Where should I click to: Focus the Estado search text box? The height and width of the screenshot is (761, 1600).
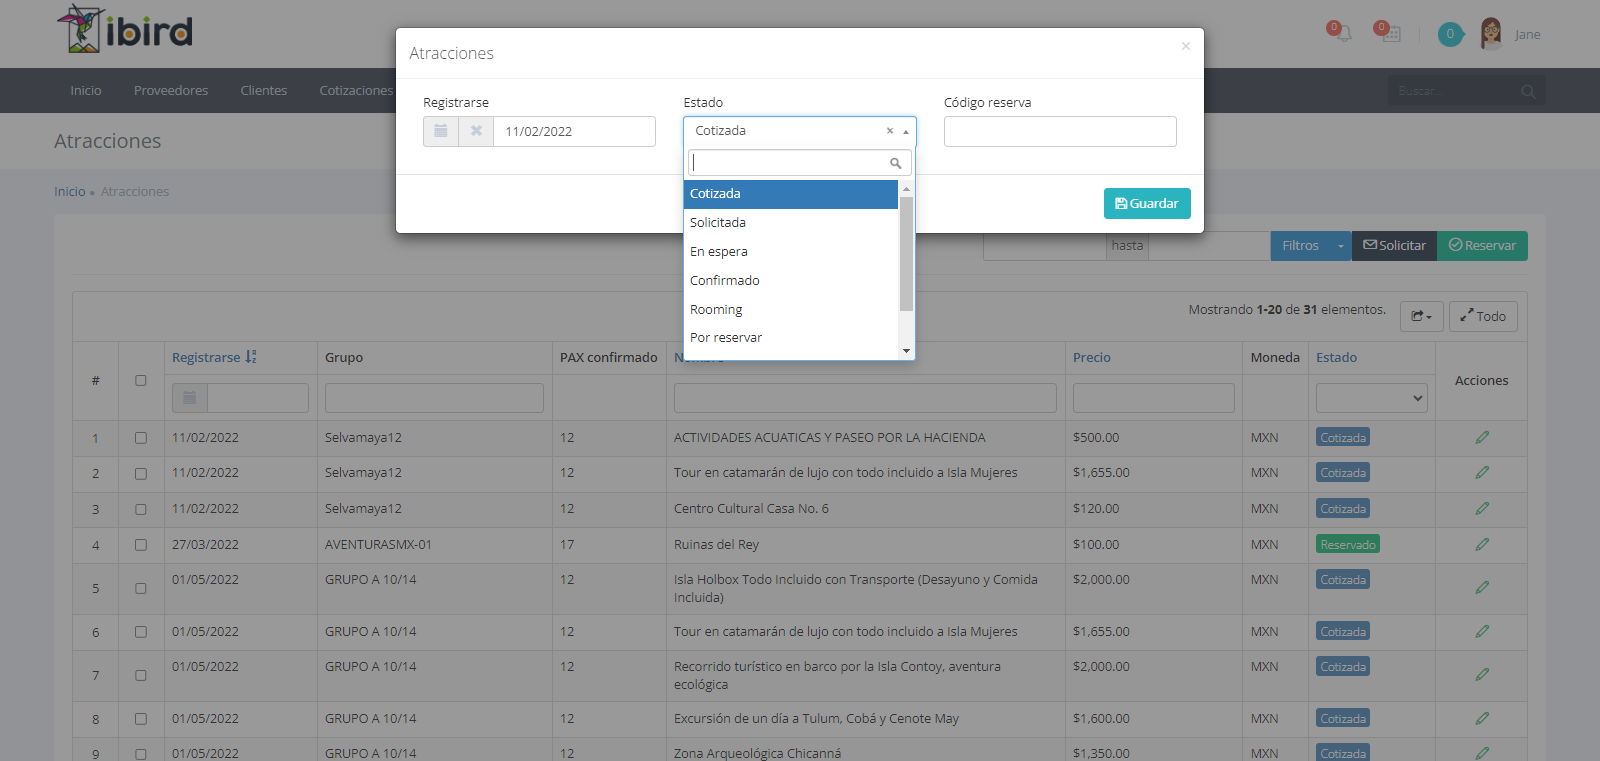[799, 163]
